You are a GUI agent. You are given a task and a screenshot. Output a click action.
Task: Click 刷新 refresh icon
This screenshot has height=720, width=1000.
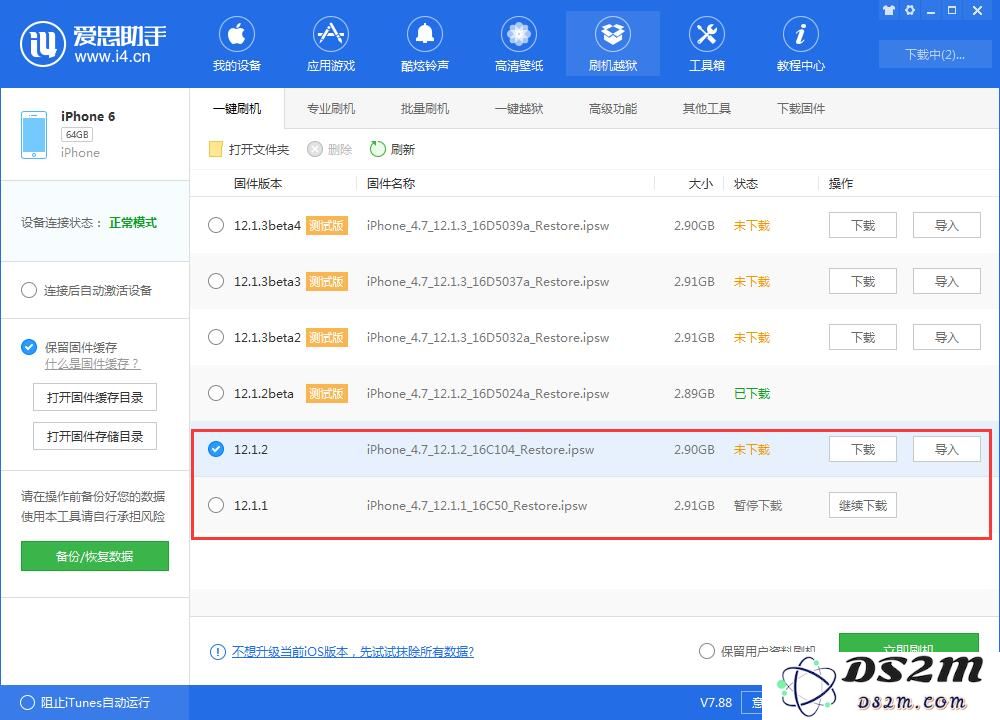pyautogui.click(x=378, y=149)
